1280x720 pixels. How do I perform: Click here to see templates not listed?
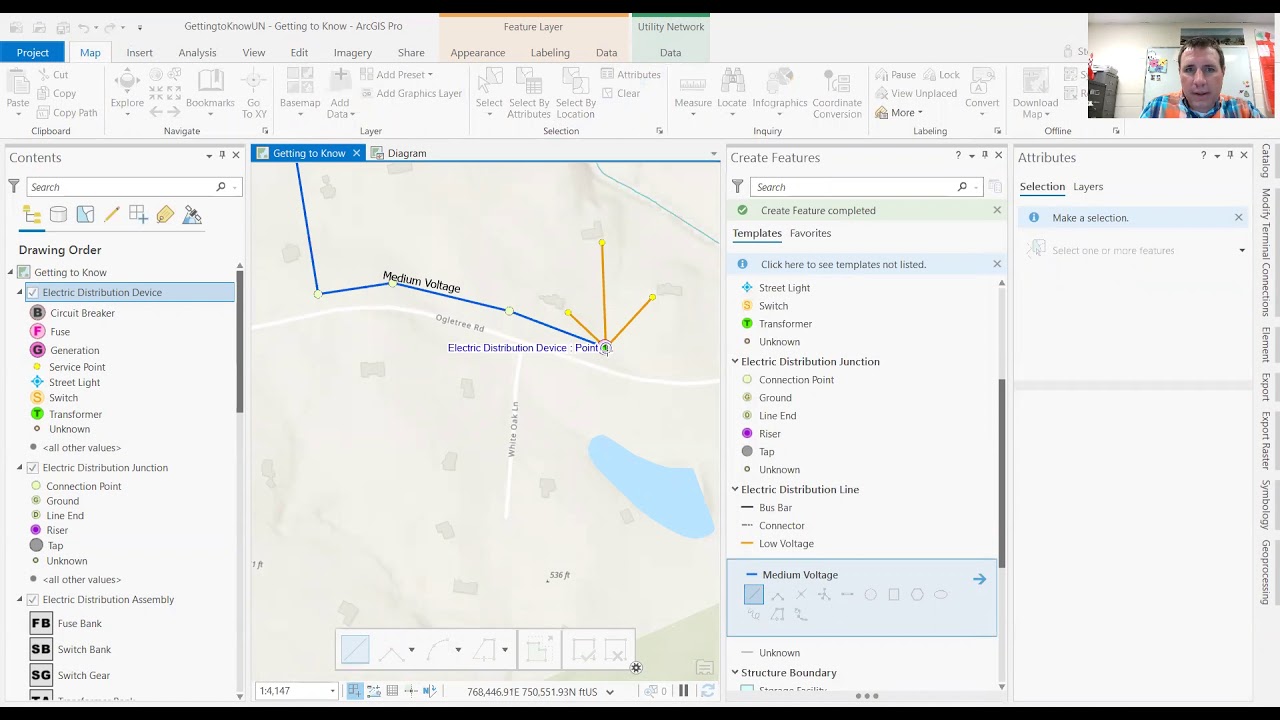pos(843,264)
